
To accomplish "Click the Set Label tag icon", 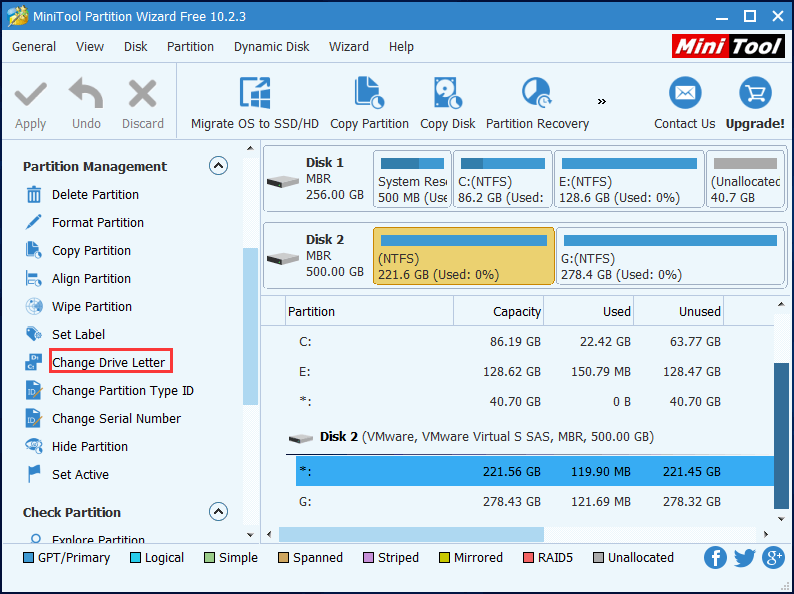I will click(34, 334).
